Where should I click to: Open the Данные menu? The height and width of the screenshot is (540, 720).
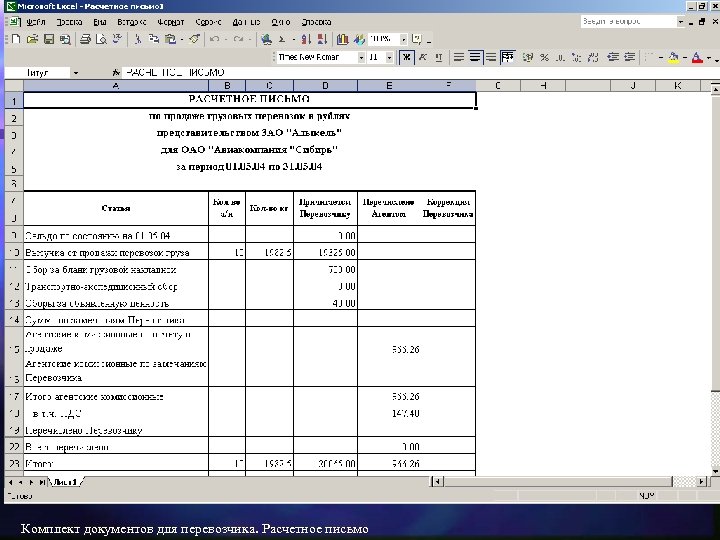(x=246, y=22)
